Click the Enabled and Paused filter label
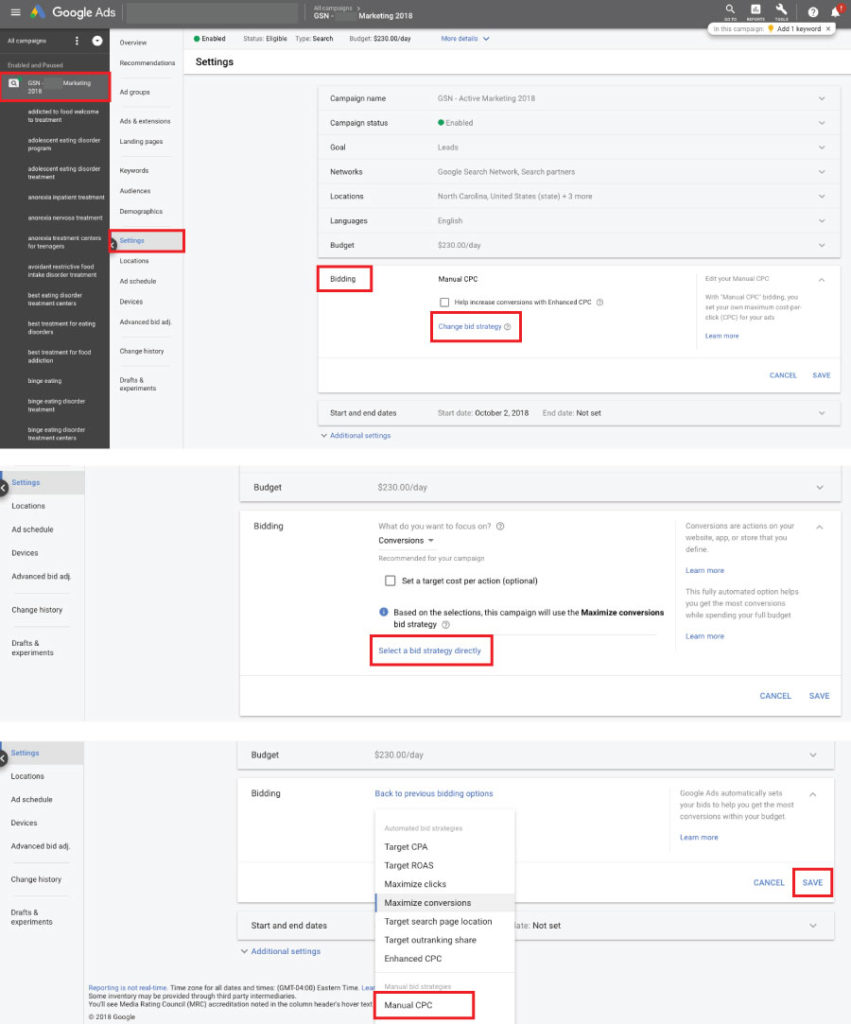The height and width of the screenshot is (1024, 851). point(35,65)
